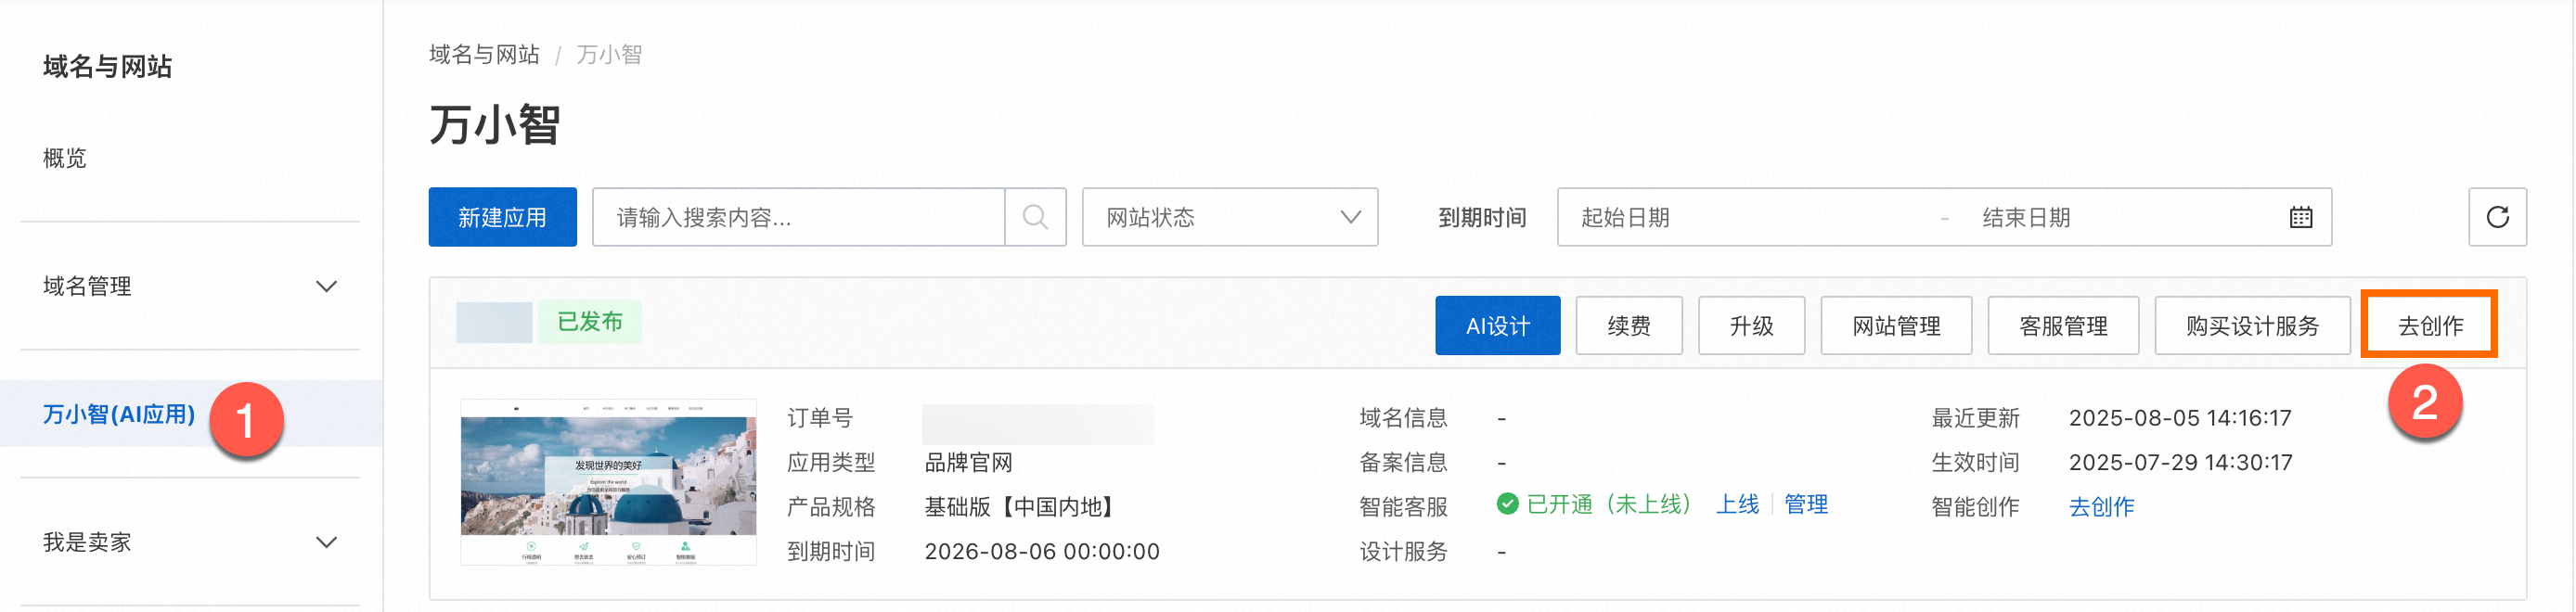
Task: Open 万小智(AI应用) sidebar item
Action: 119,414
